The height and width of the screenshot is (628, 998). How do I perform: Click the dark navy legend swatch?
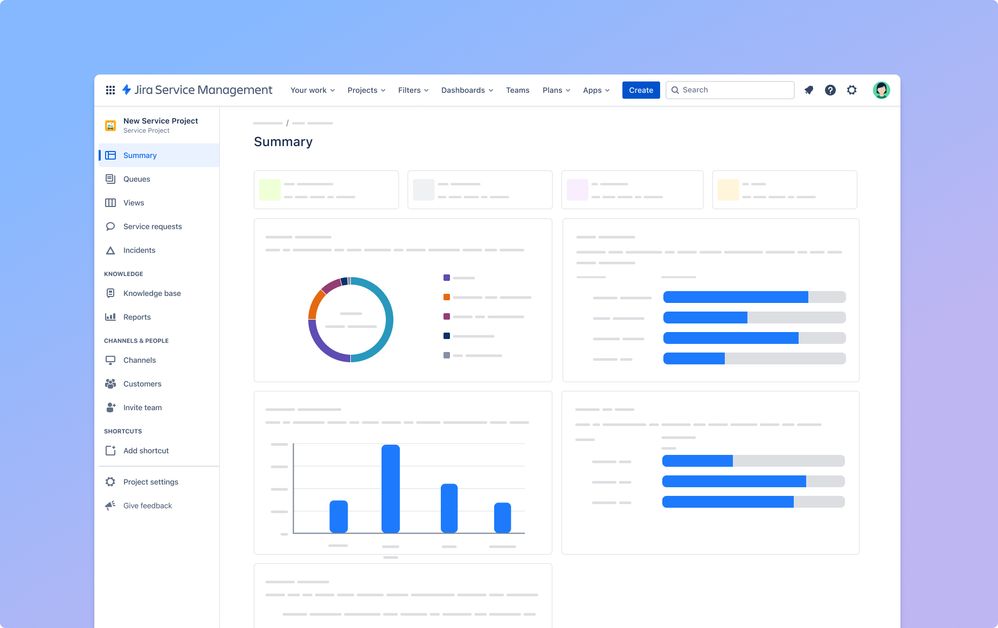click(447, 336)
